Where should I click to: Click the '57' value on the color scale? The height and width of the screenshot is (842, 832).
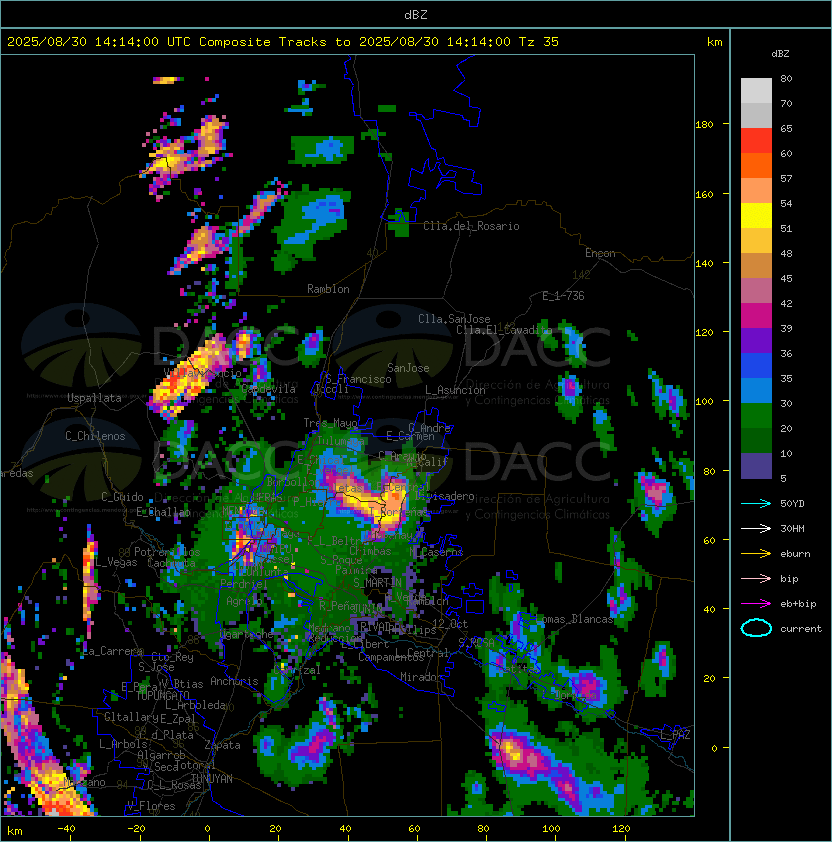786,178
